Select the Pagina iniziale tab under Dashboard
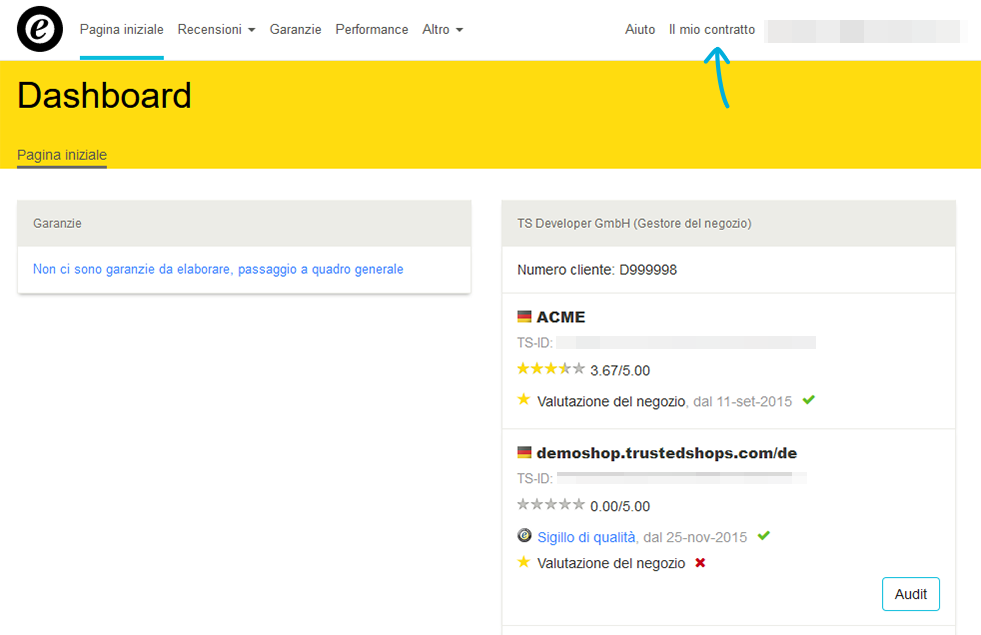981x635 pixels. click(62, 155)
